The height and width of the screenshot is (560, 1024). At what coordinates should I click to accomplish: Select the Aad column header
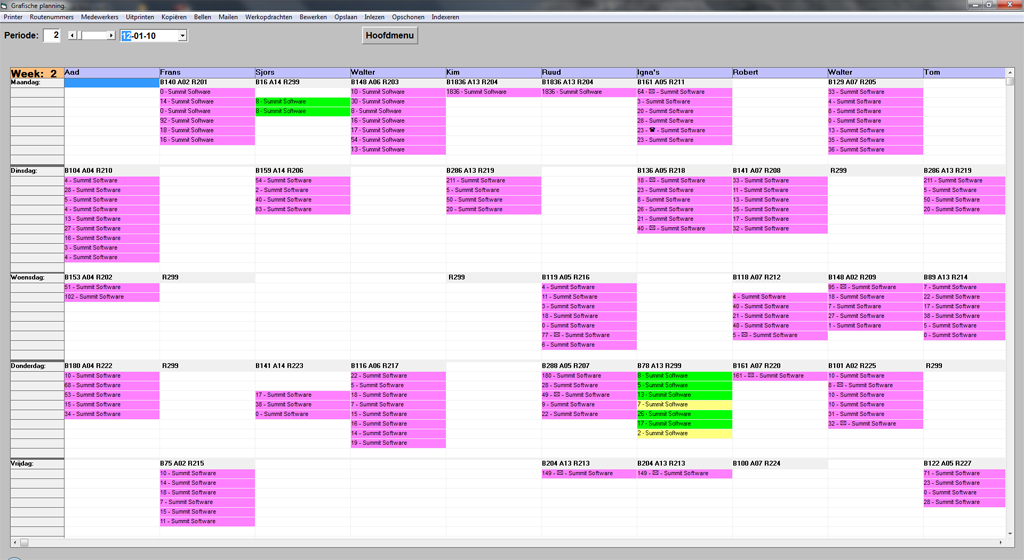click(x=111, y=72)
